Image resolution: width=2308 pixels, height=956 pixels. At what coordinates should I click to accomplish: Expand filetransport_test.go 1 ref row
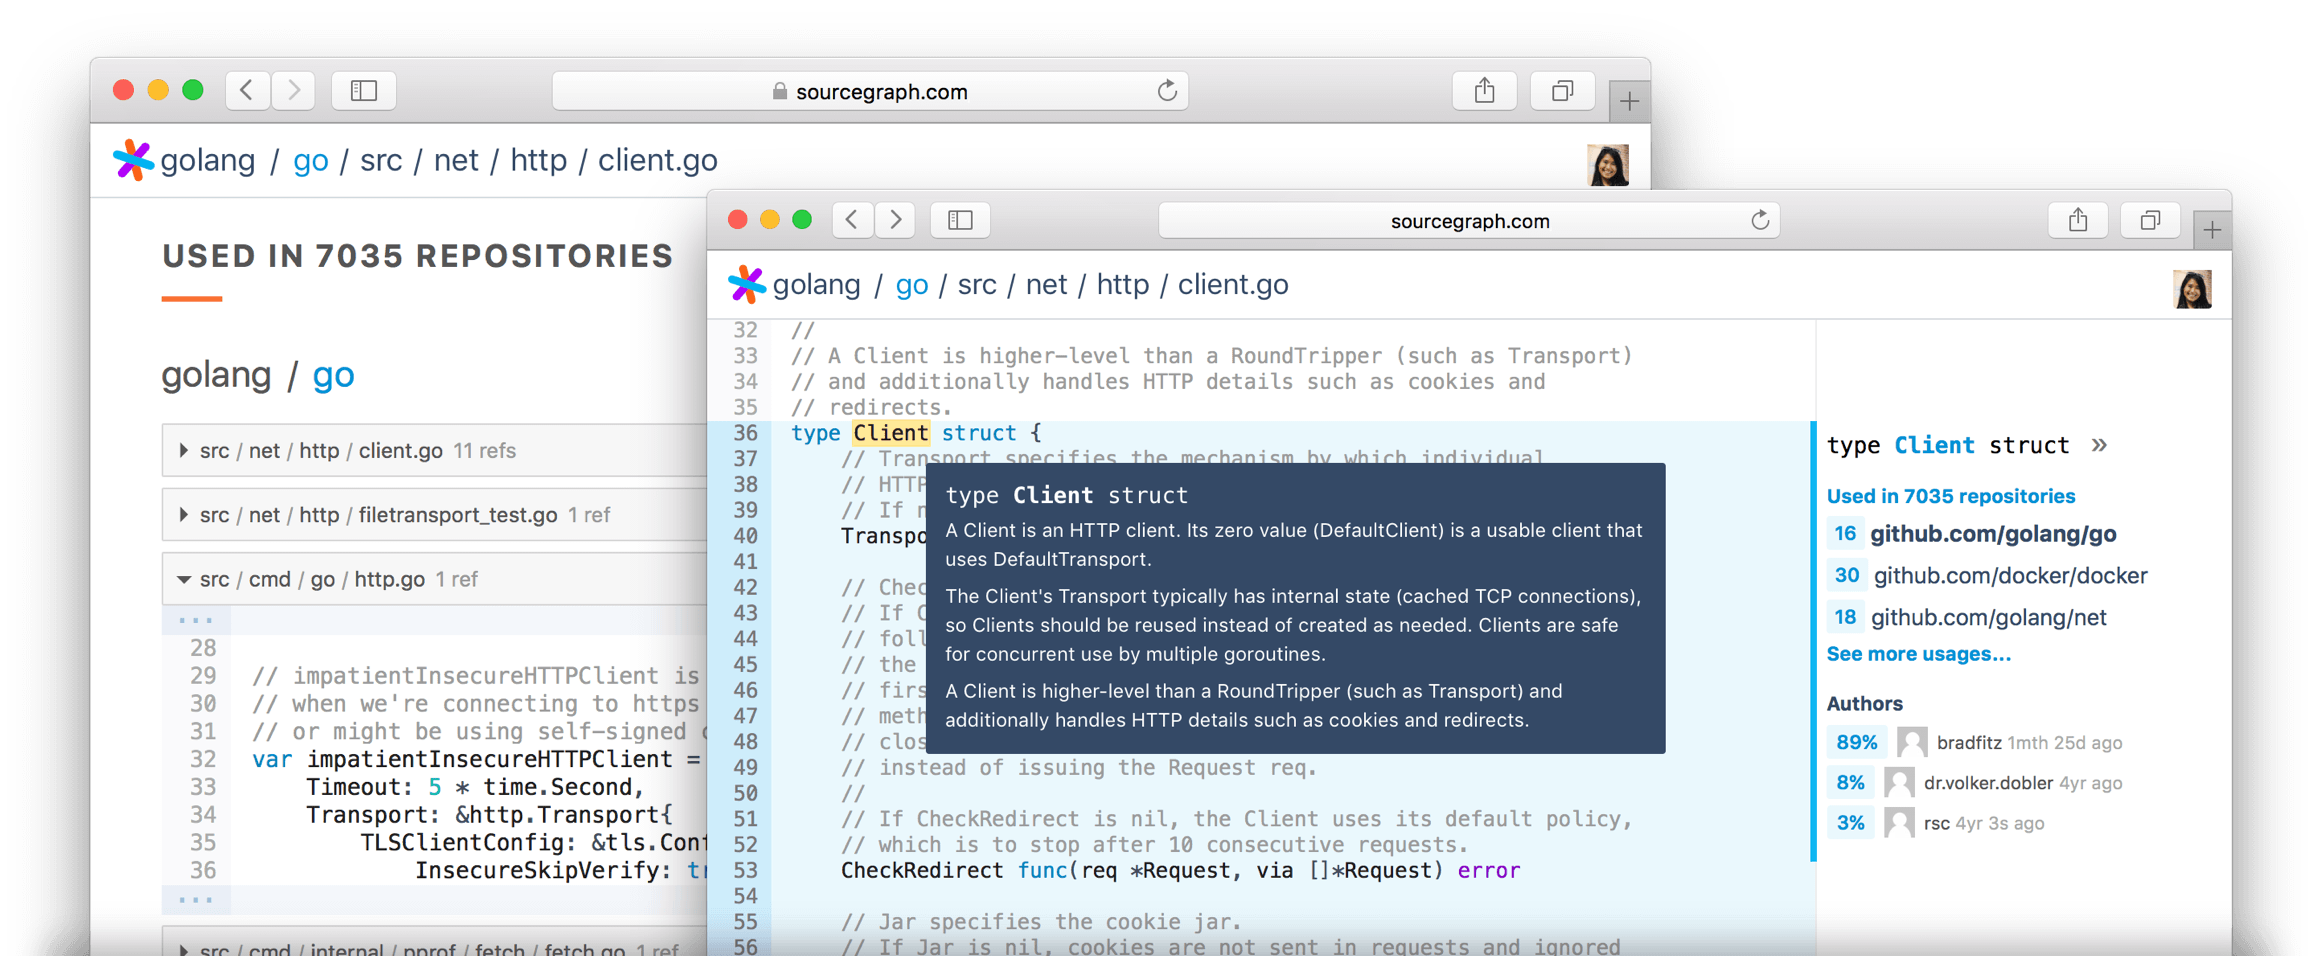point(434,514)
